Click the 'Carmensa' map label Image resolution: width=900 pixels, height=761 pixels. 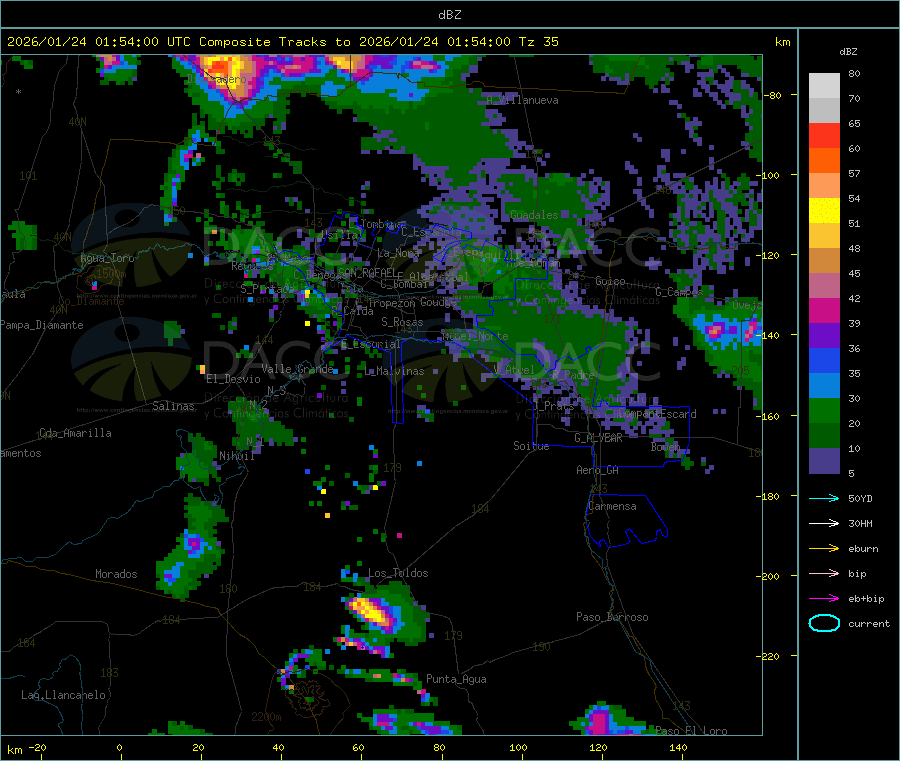click(x=612, y=506)
